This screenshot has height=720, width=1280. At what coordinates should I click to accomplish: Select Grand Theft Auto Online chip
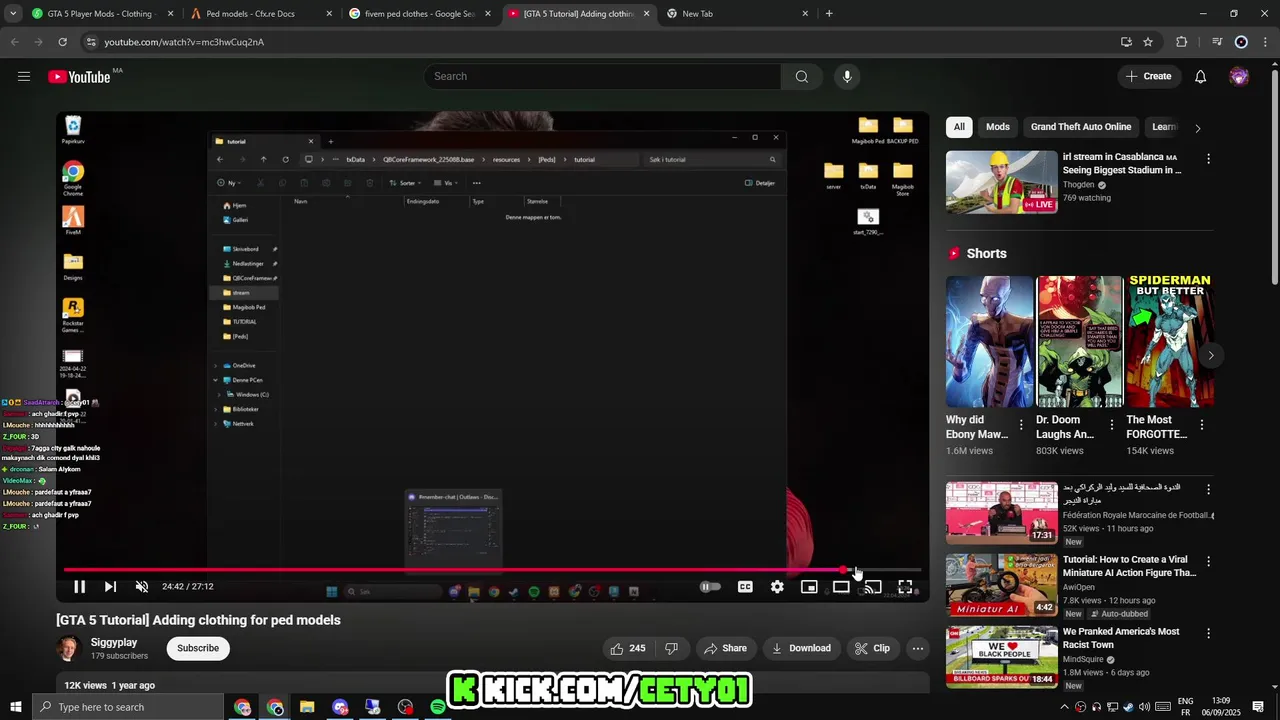tap(1081, 127)
